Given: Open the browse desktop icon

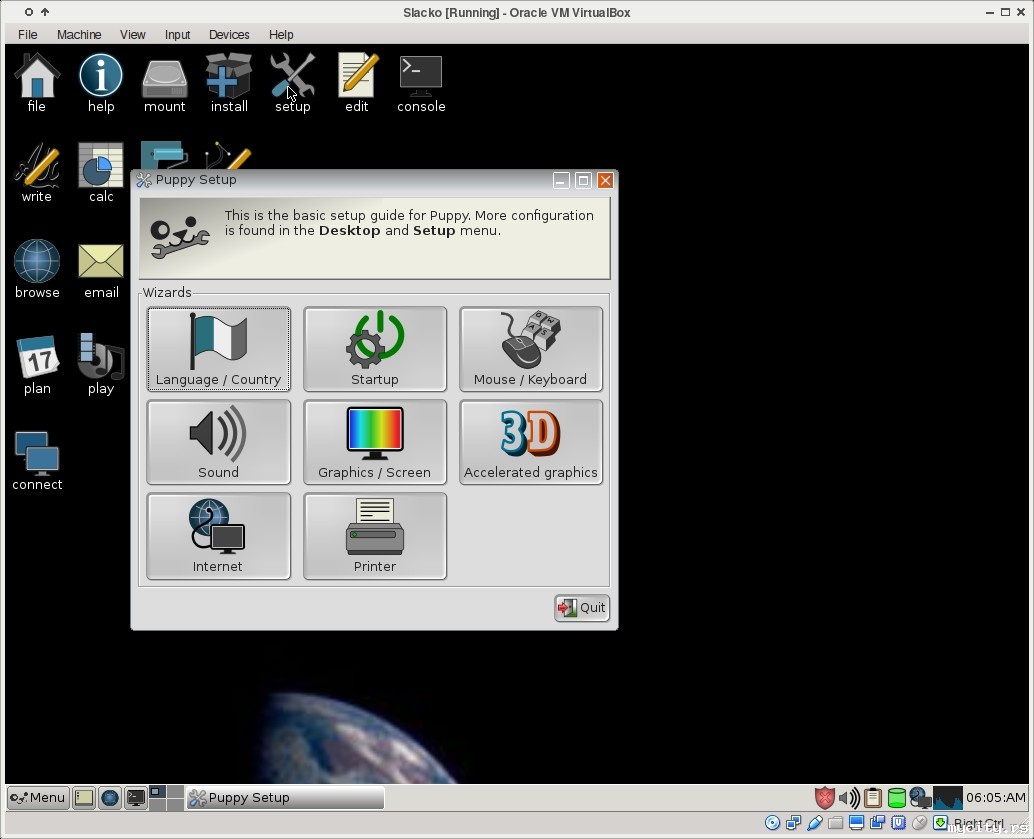Looking at the screenshot, I should coord(37,269).
